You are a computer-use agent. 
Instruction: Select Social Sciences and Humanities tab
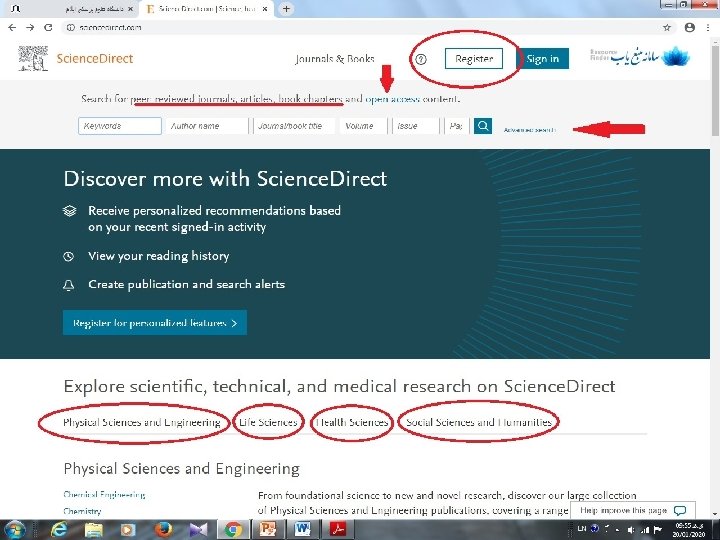click(479, 422)
